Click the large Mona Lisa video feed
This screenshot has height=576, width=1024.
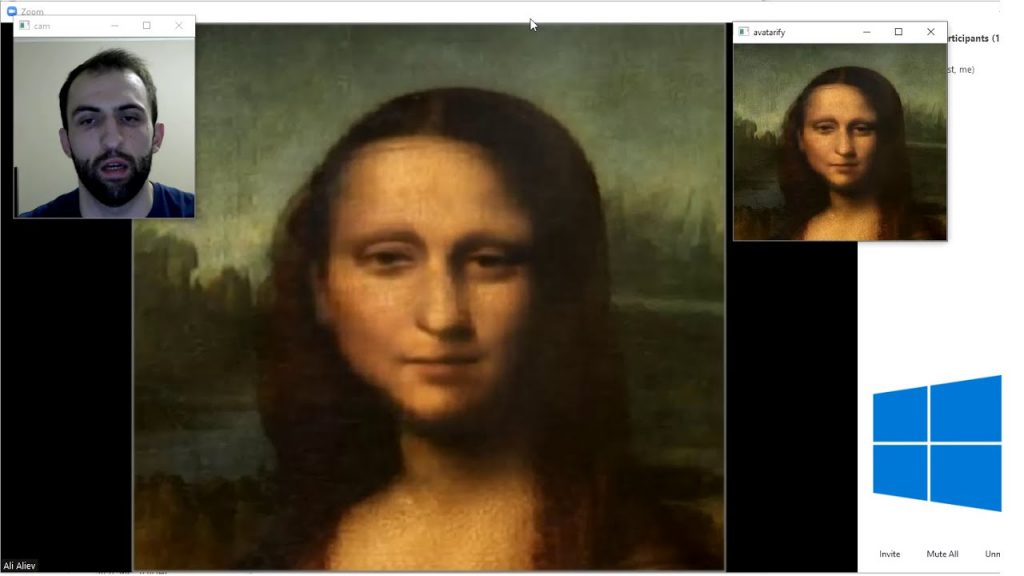[429, 297]
